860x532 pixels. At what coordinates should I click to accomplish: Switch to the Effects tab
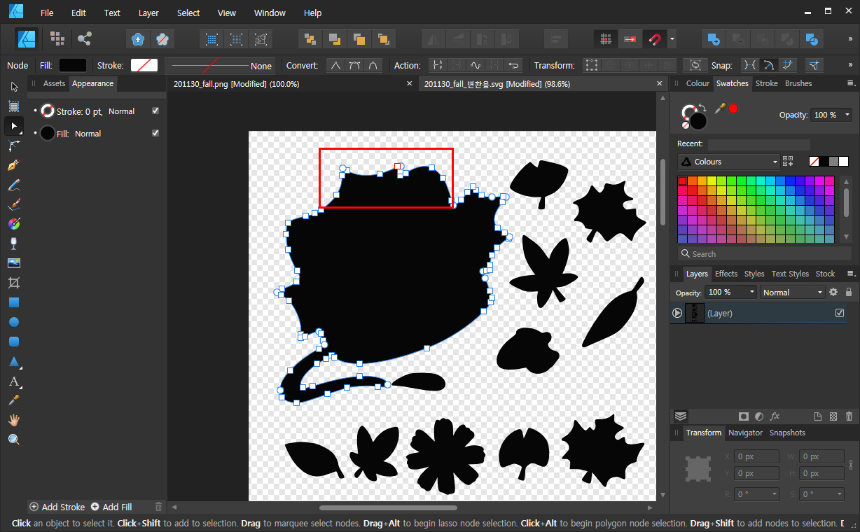(x=726, y=274)
